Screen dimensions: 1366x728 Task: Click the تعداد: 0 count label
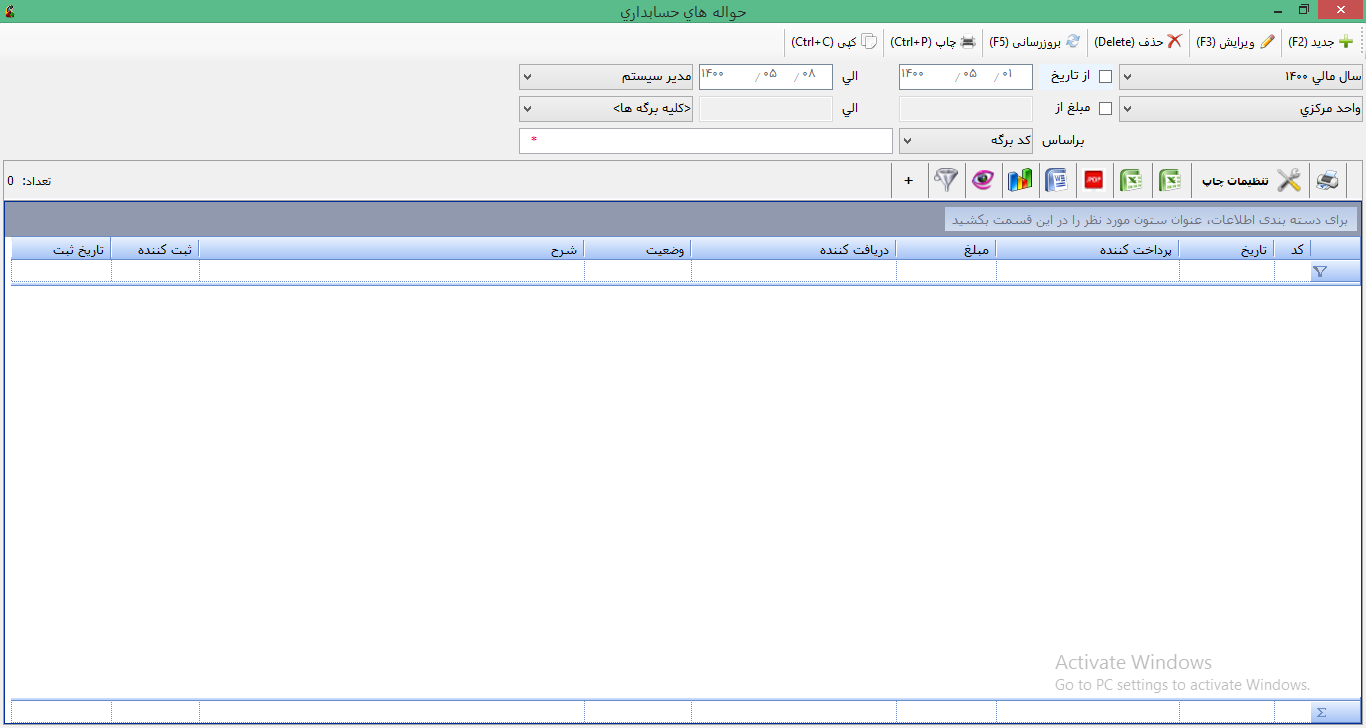coord(29,181)
